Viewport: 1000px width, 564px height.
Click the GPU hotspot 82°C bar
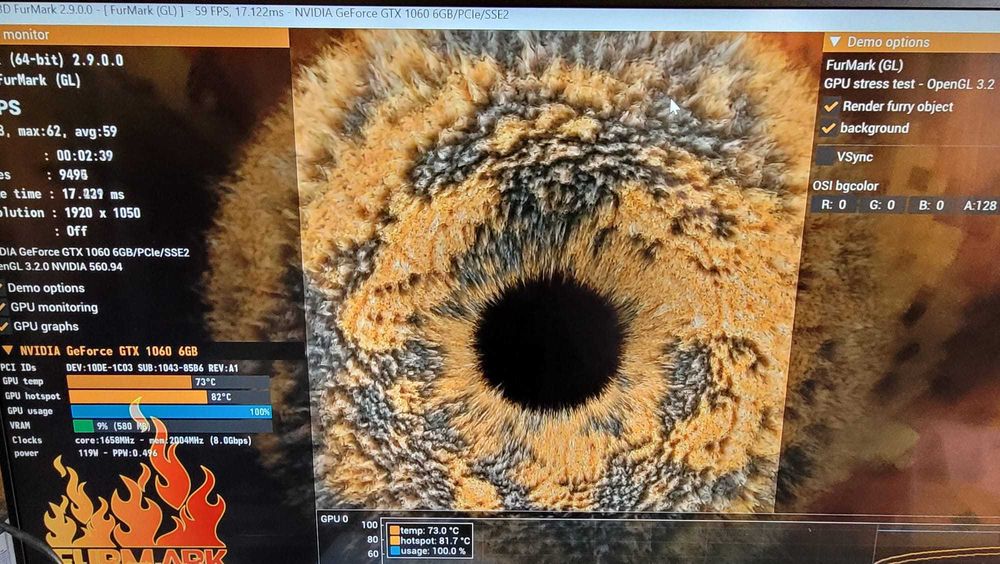(x=170, y=397)
